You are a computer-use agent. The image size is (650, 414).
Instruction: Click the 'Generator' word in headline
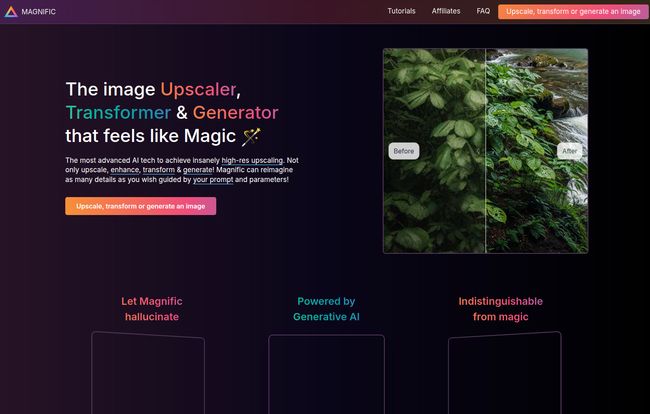pyautogui.click(x=235, y=113)
